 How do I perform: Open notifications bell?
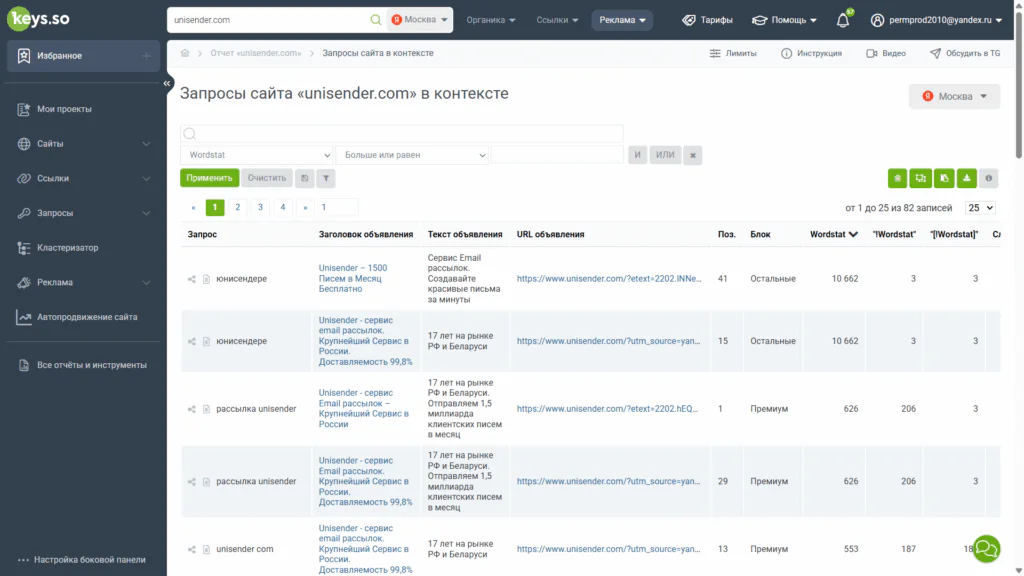[843, 20]
